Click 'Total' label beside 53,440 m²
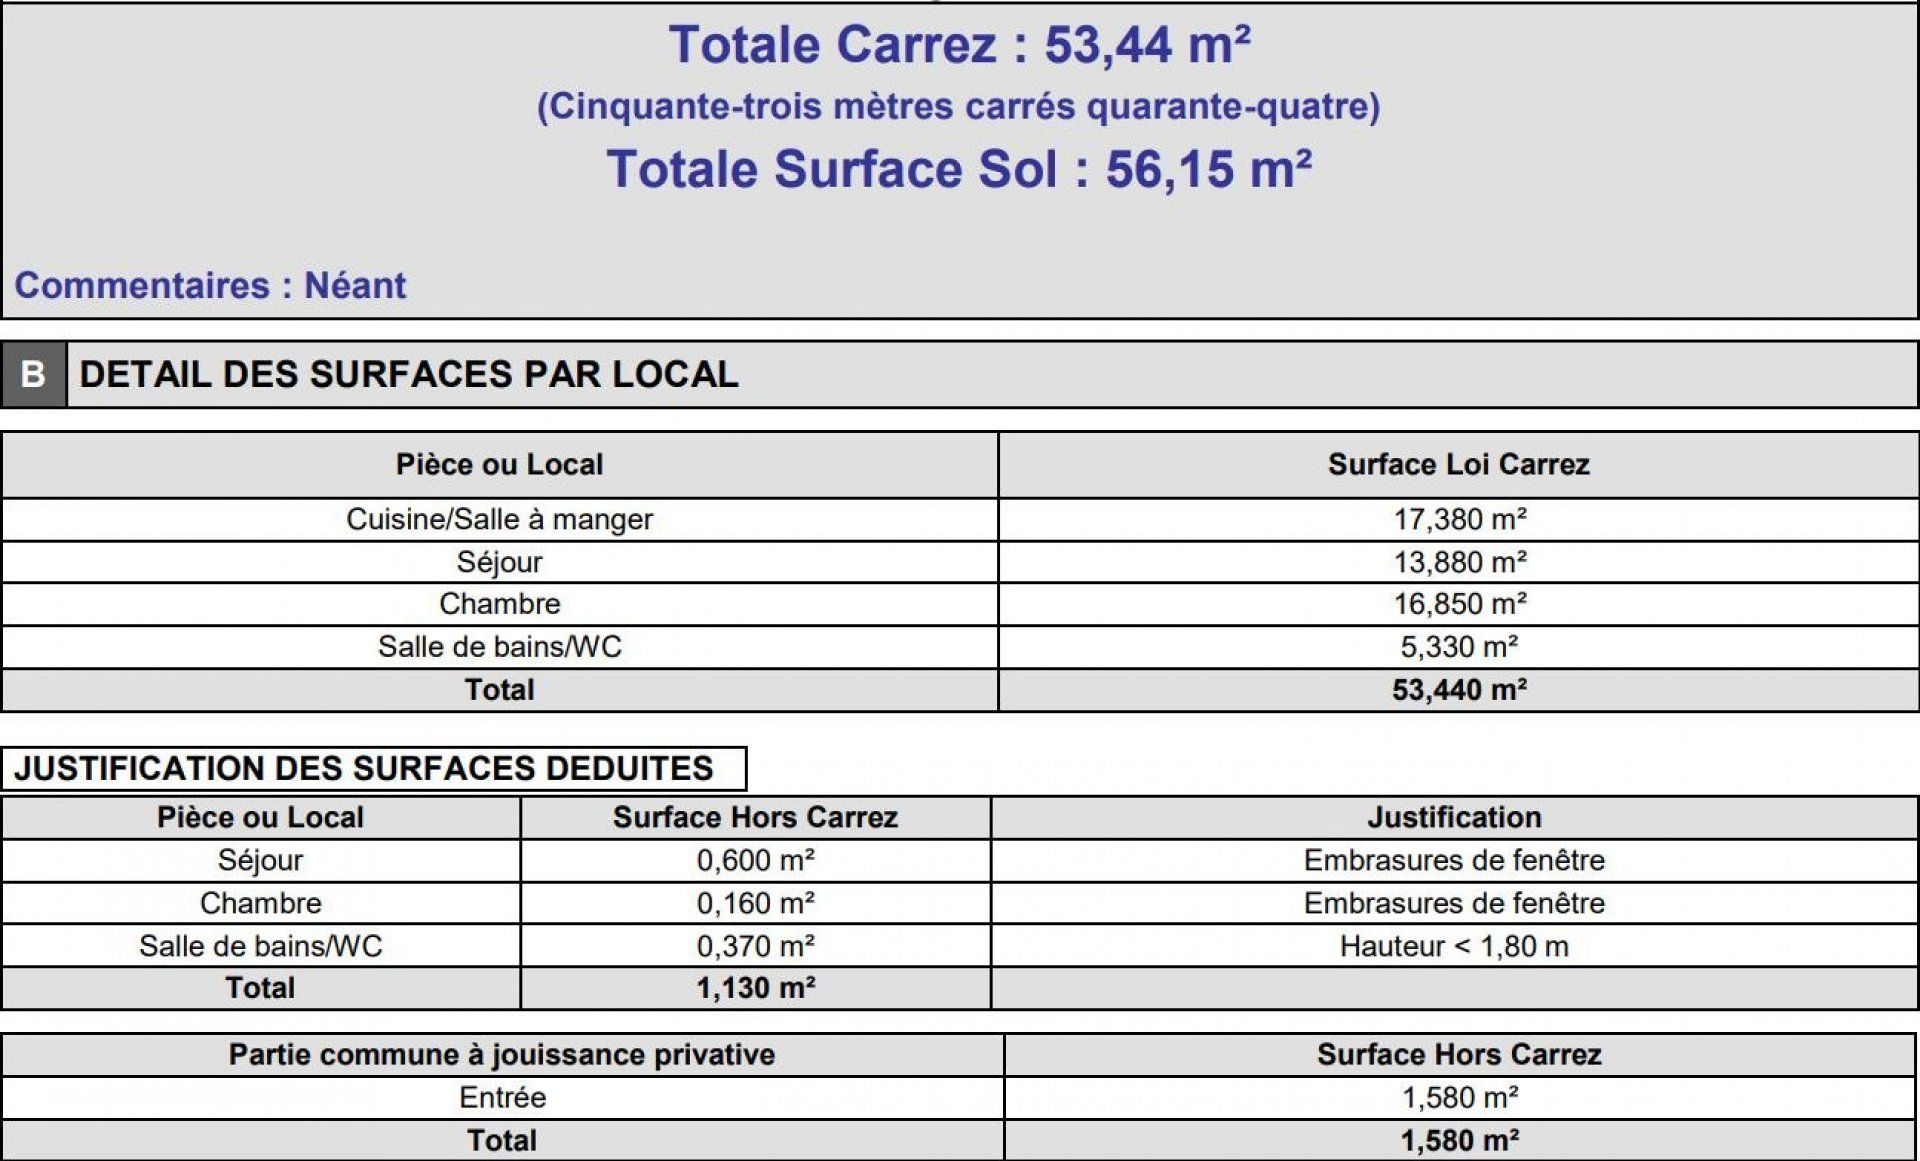The width and height of the screenshot is (1920, 1161). [x=499, y=690]
